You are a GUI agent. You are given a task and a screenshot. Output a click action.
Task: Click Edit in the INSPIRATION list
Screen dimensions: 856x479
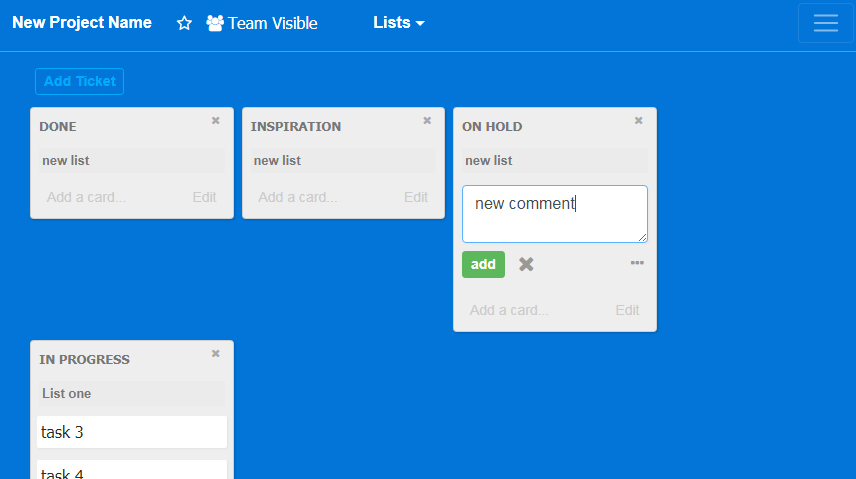tap(416, 197)
